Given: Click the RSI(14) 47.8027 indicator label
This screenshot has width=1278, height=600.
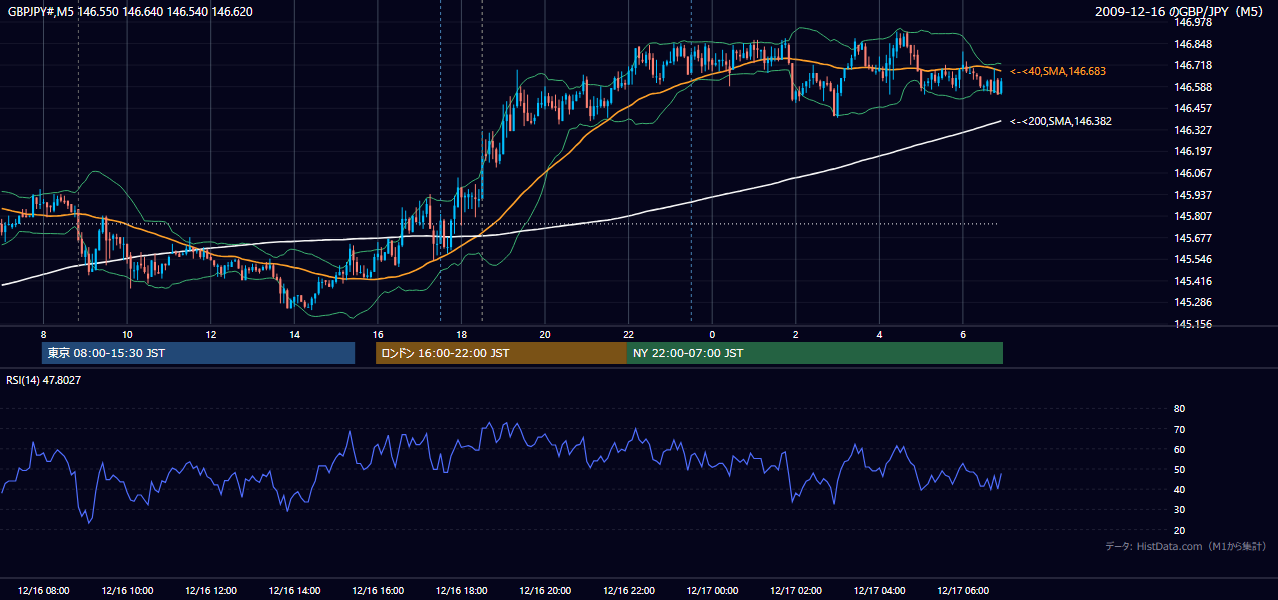Looking at the screenshot, I should pyautogui.click(x=44, y=380).
